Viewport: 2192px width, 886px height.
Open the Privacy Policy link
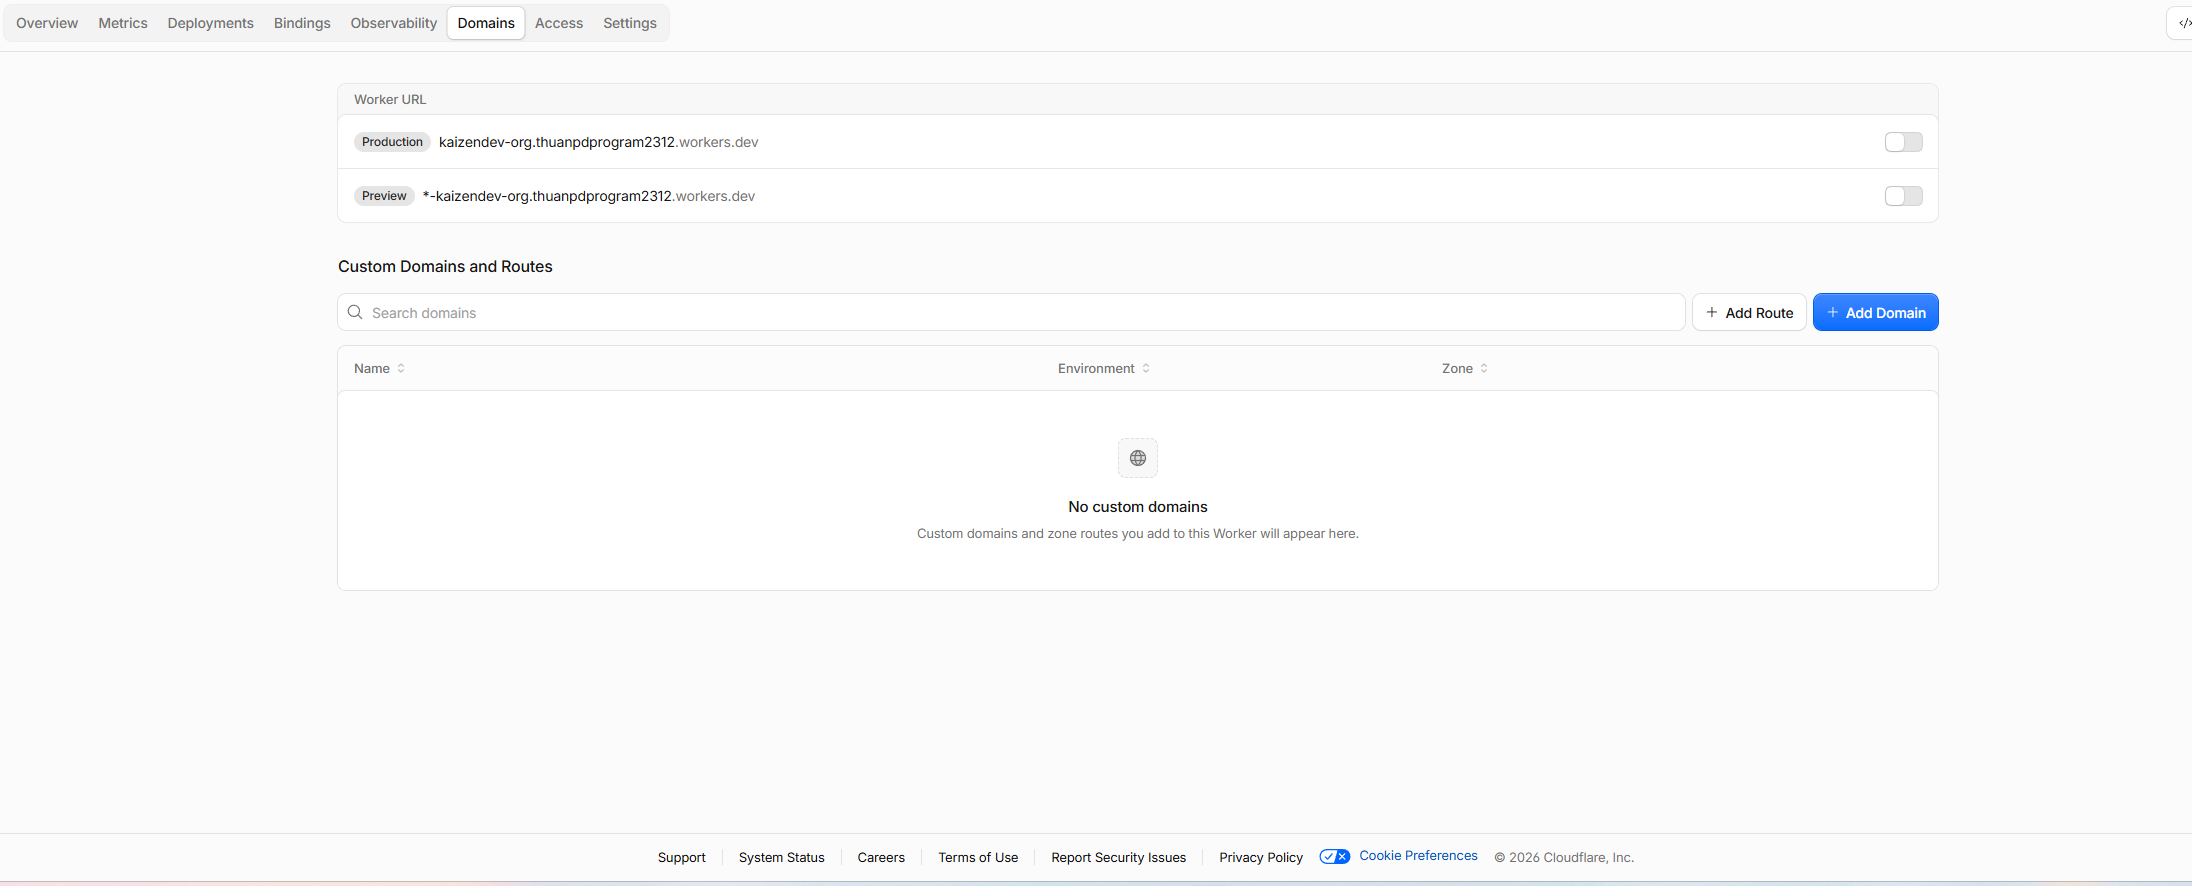[x=1261, y=857]
